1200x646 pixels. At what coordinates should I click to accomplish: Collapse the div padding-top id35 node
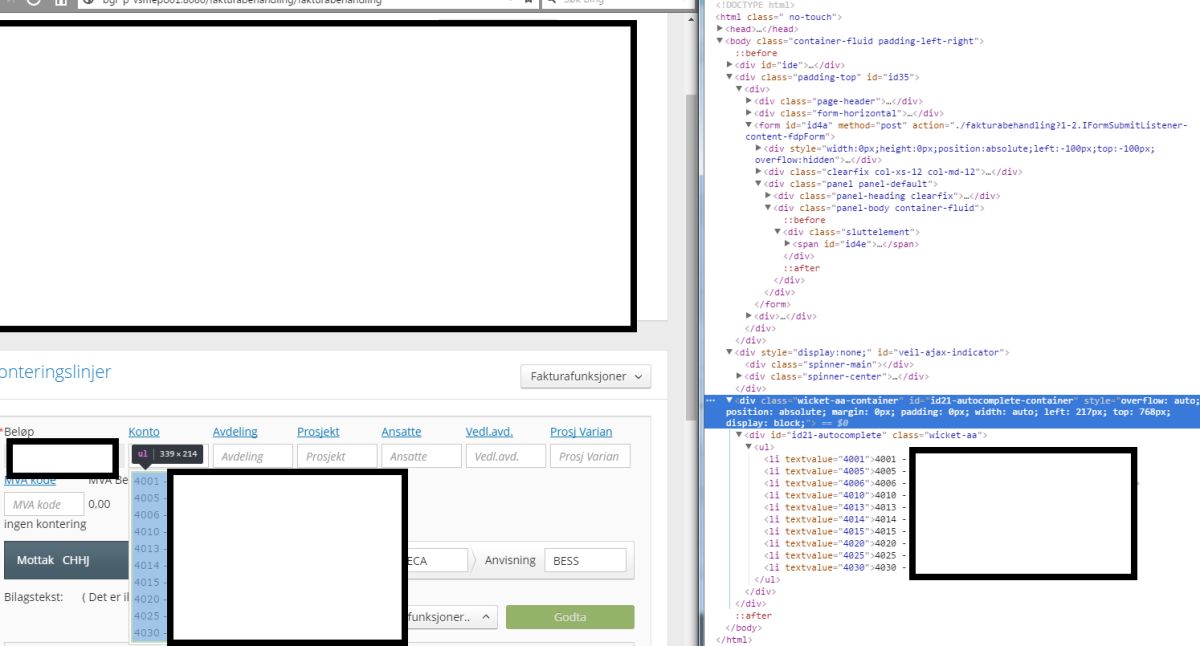click(x=730, y=77)
